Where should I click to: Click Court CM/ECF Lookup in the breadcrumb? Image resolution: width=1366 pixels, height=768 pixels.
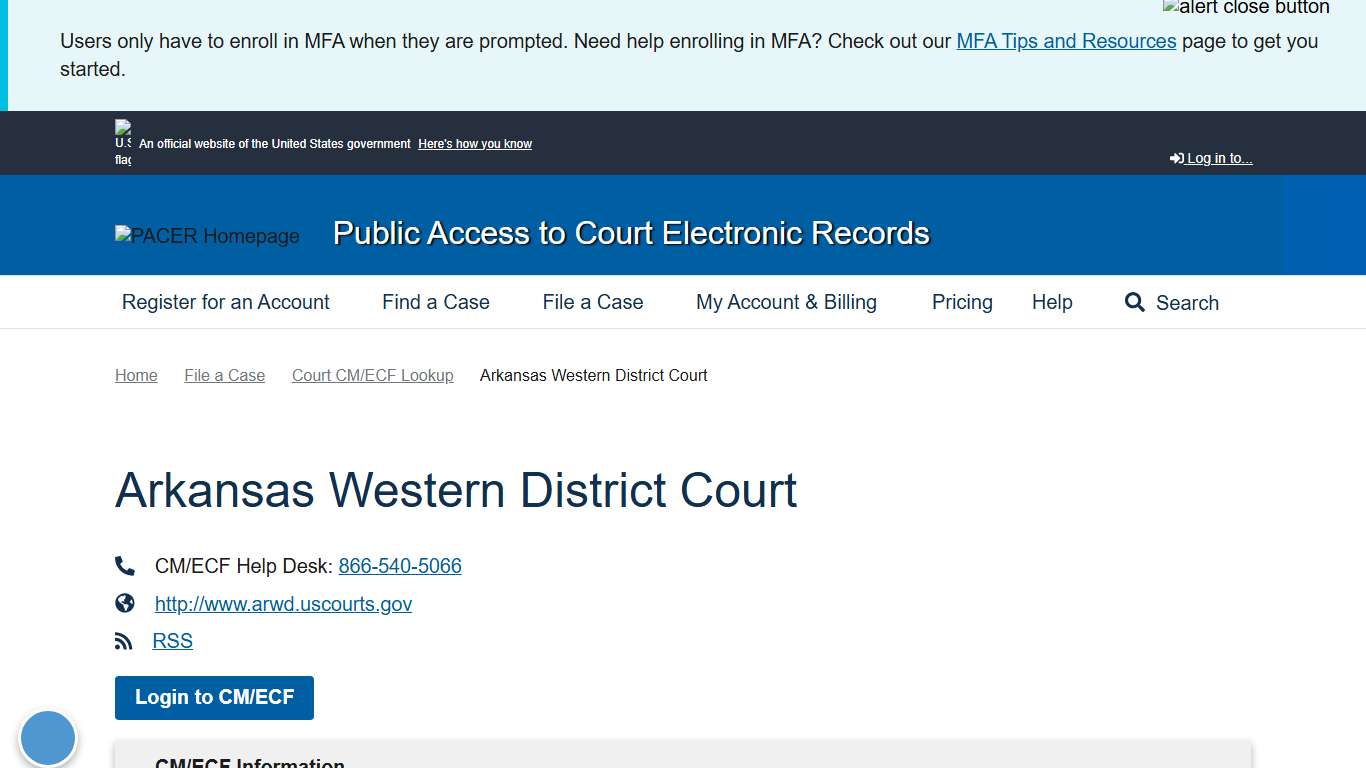click(372, 375)
